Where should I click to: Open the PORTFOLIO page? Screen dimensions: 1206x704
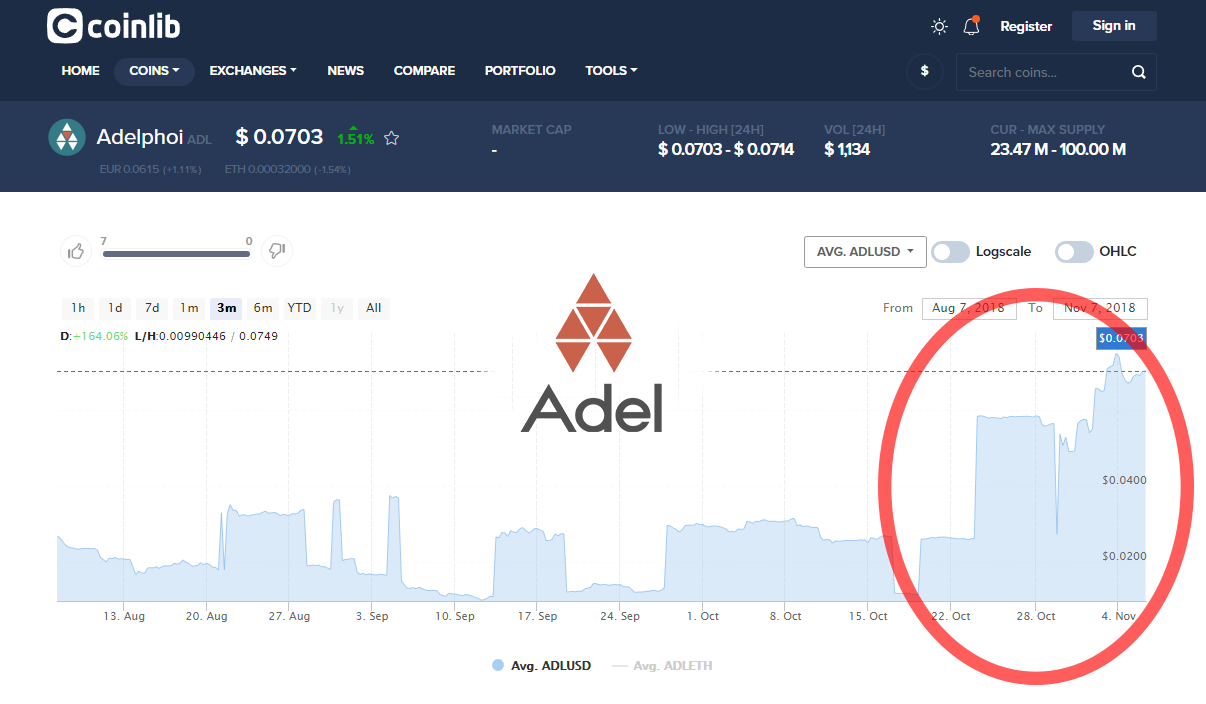(x=520, y=71)
